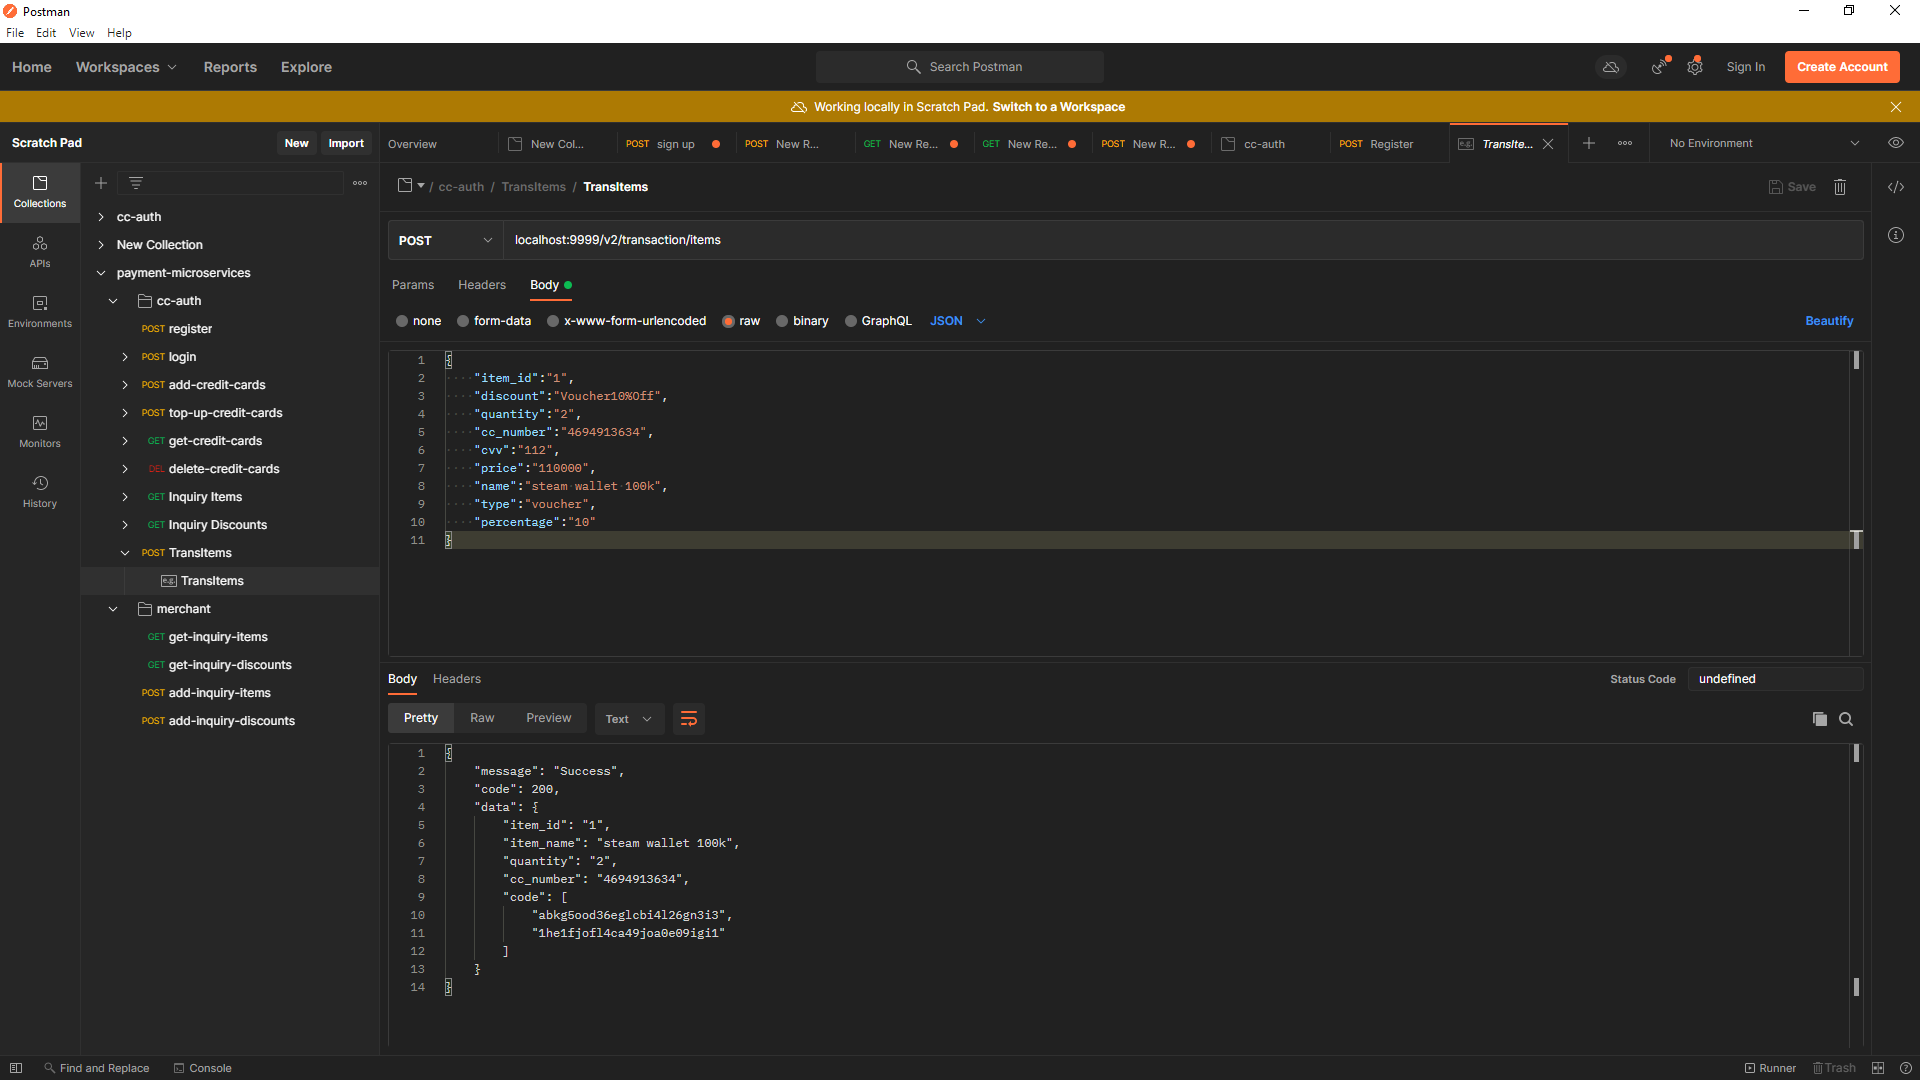Toggle sidebar visibility in status bar

tap(16, 1068)
